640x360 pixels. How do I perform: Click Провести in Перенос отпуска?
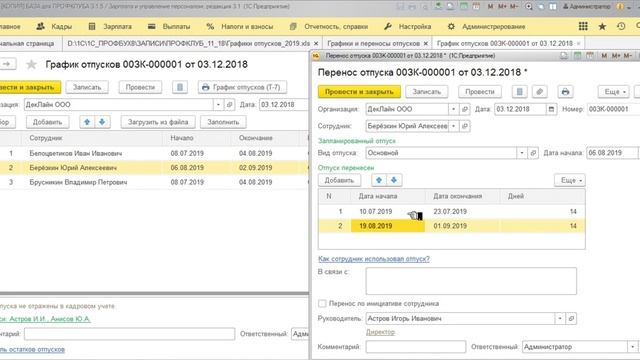(x=480, y=92)
